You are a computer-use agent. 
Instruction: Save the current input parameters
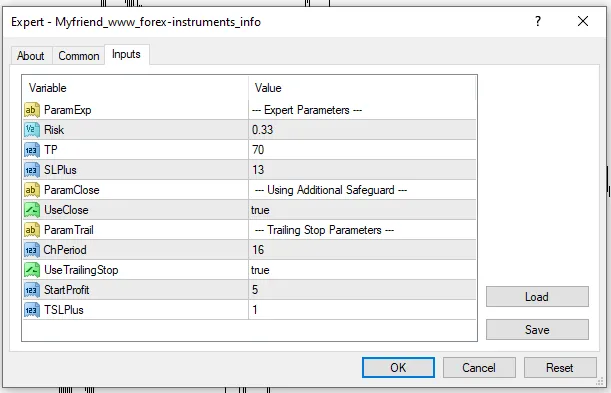pos(537,330)
